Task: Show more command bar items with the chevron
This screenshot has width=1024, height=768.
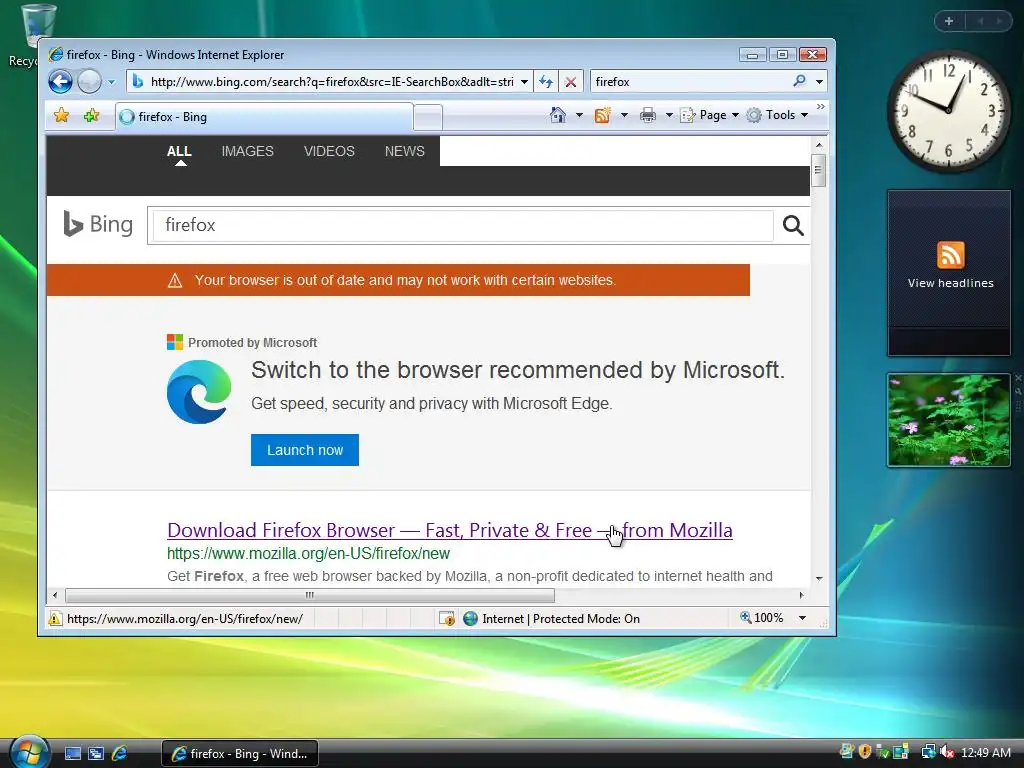Action: tap(821, 106)
